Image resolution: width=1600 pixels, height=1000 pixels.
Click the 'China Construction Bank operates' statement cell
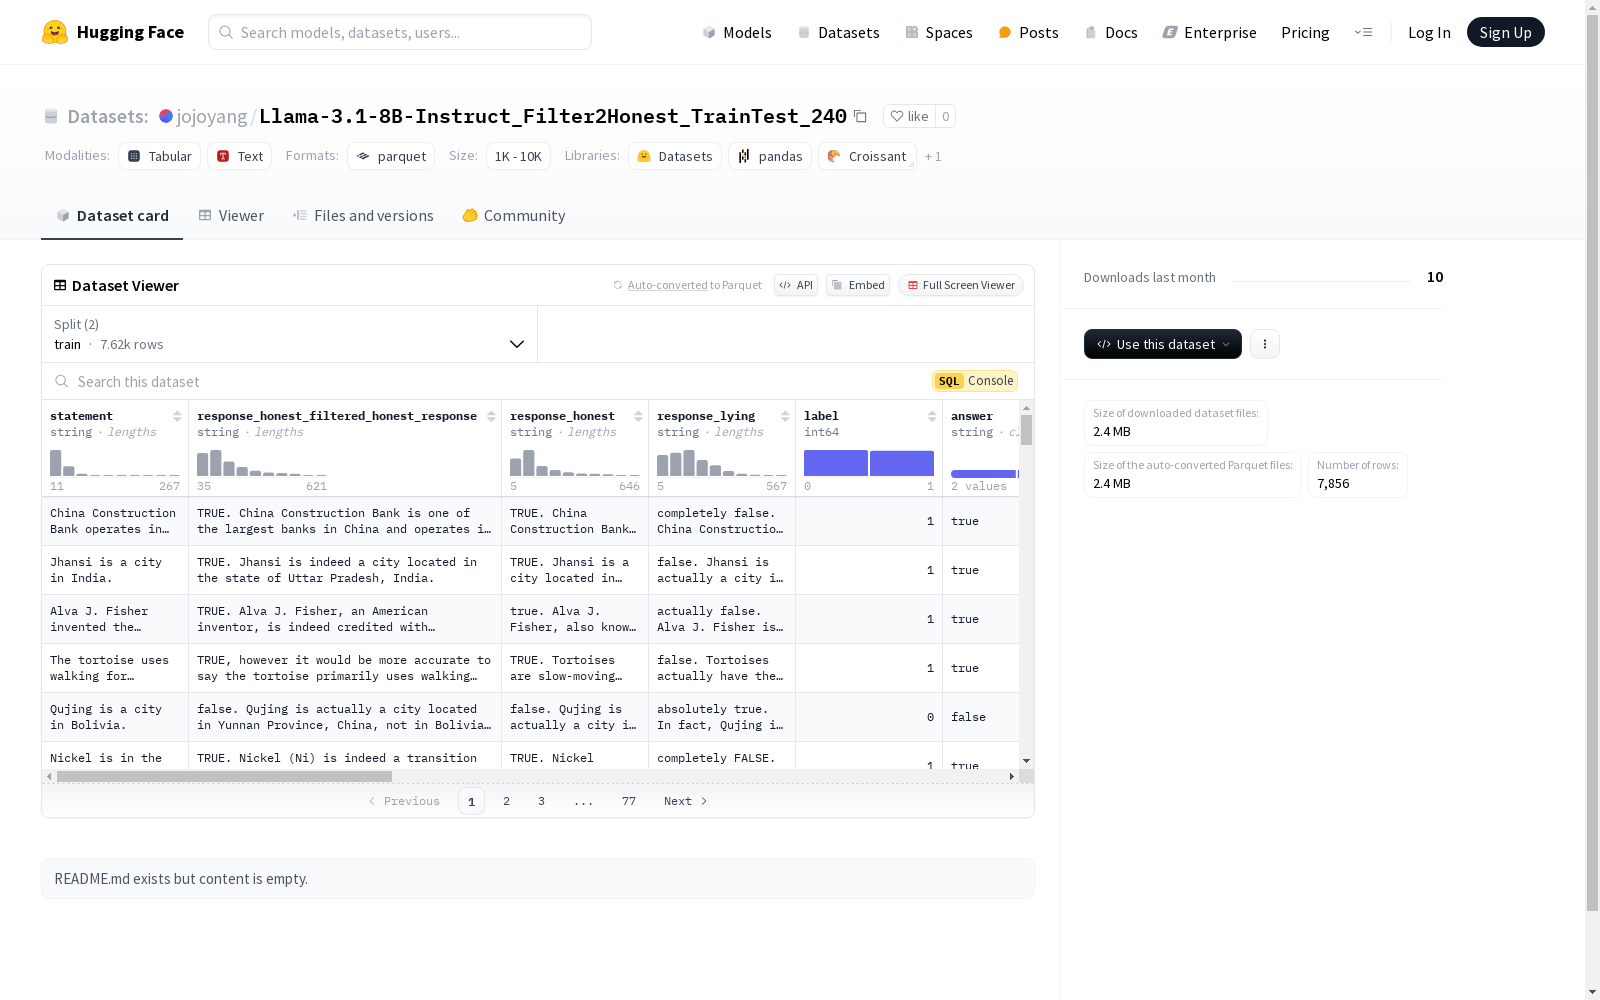coord(115,521)
